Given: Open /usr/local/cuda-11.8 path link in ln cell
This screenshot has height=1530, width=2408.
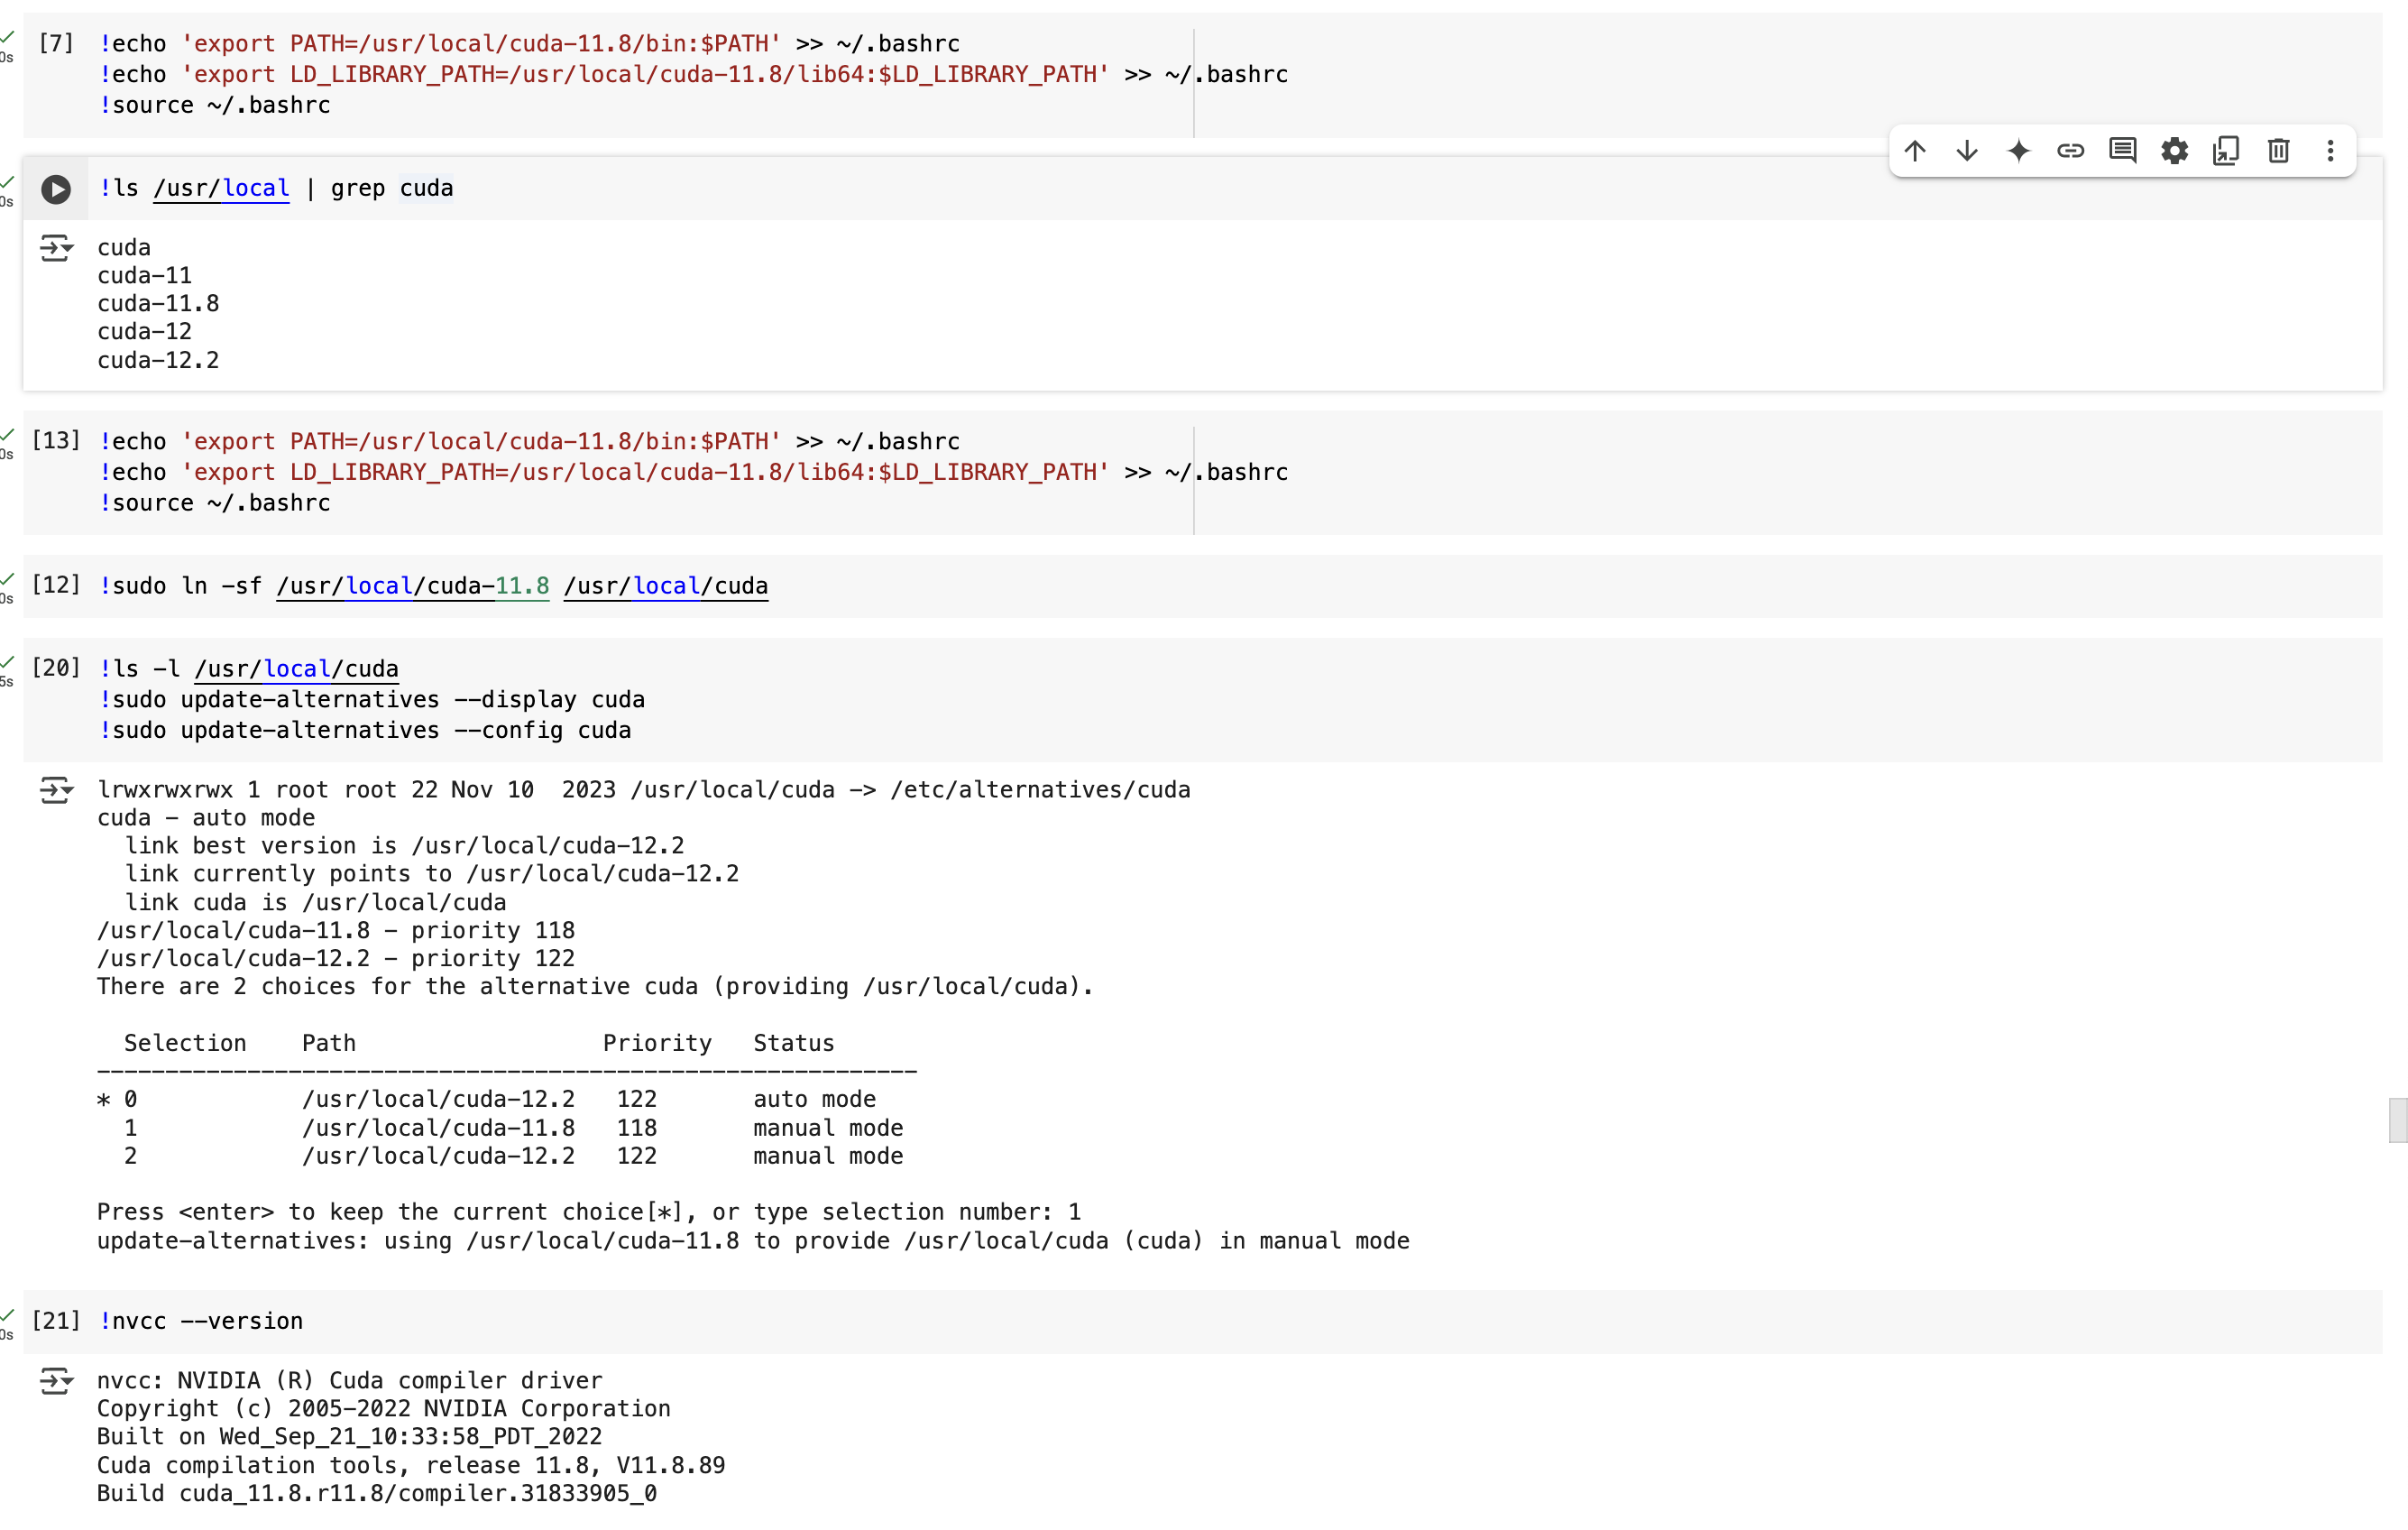Looking at the screenshot, I should pyautogui.click(x=412, y=586).
